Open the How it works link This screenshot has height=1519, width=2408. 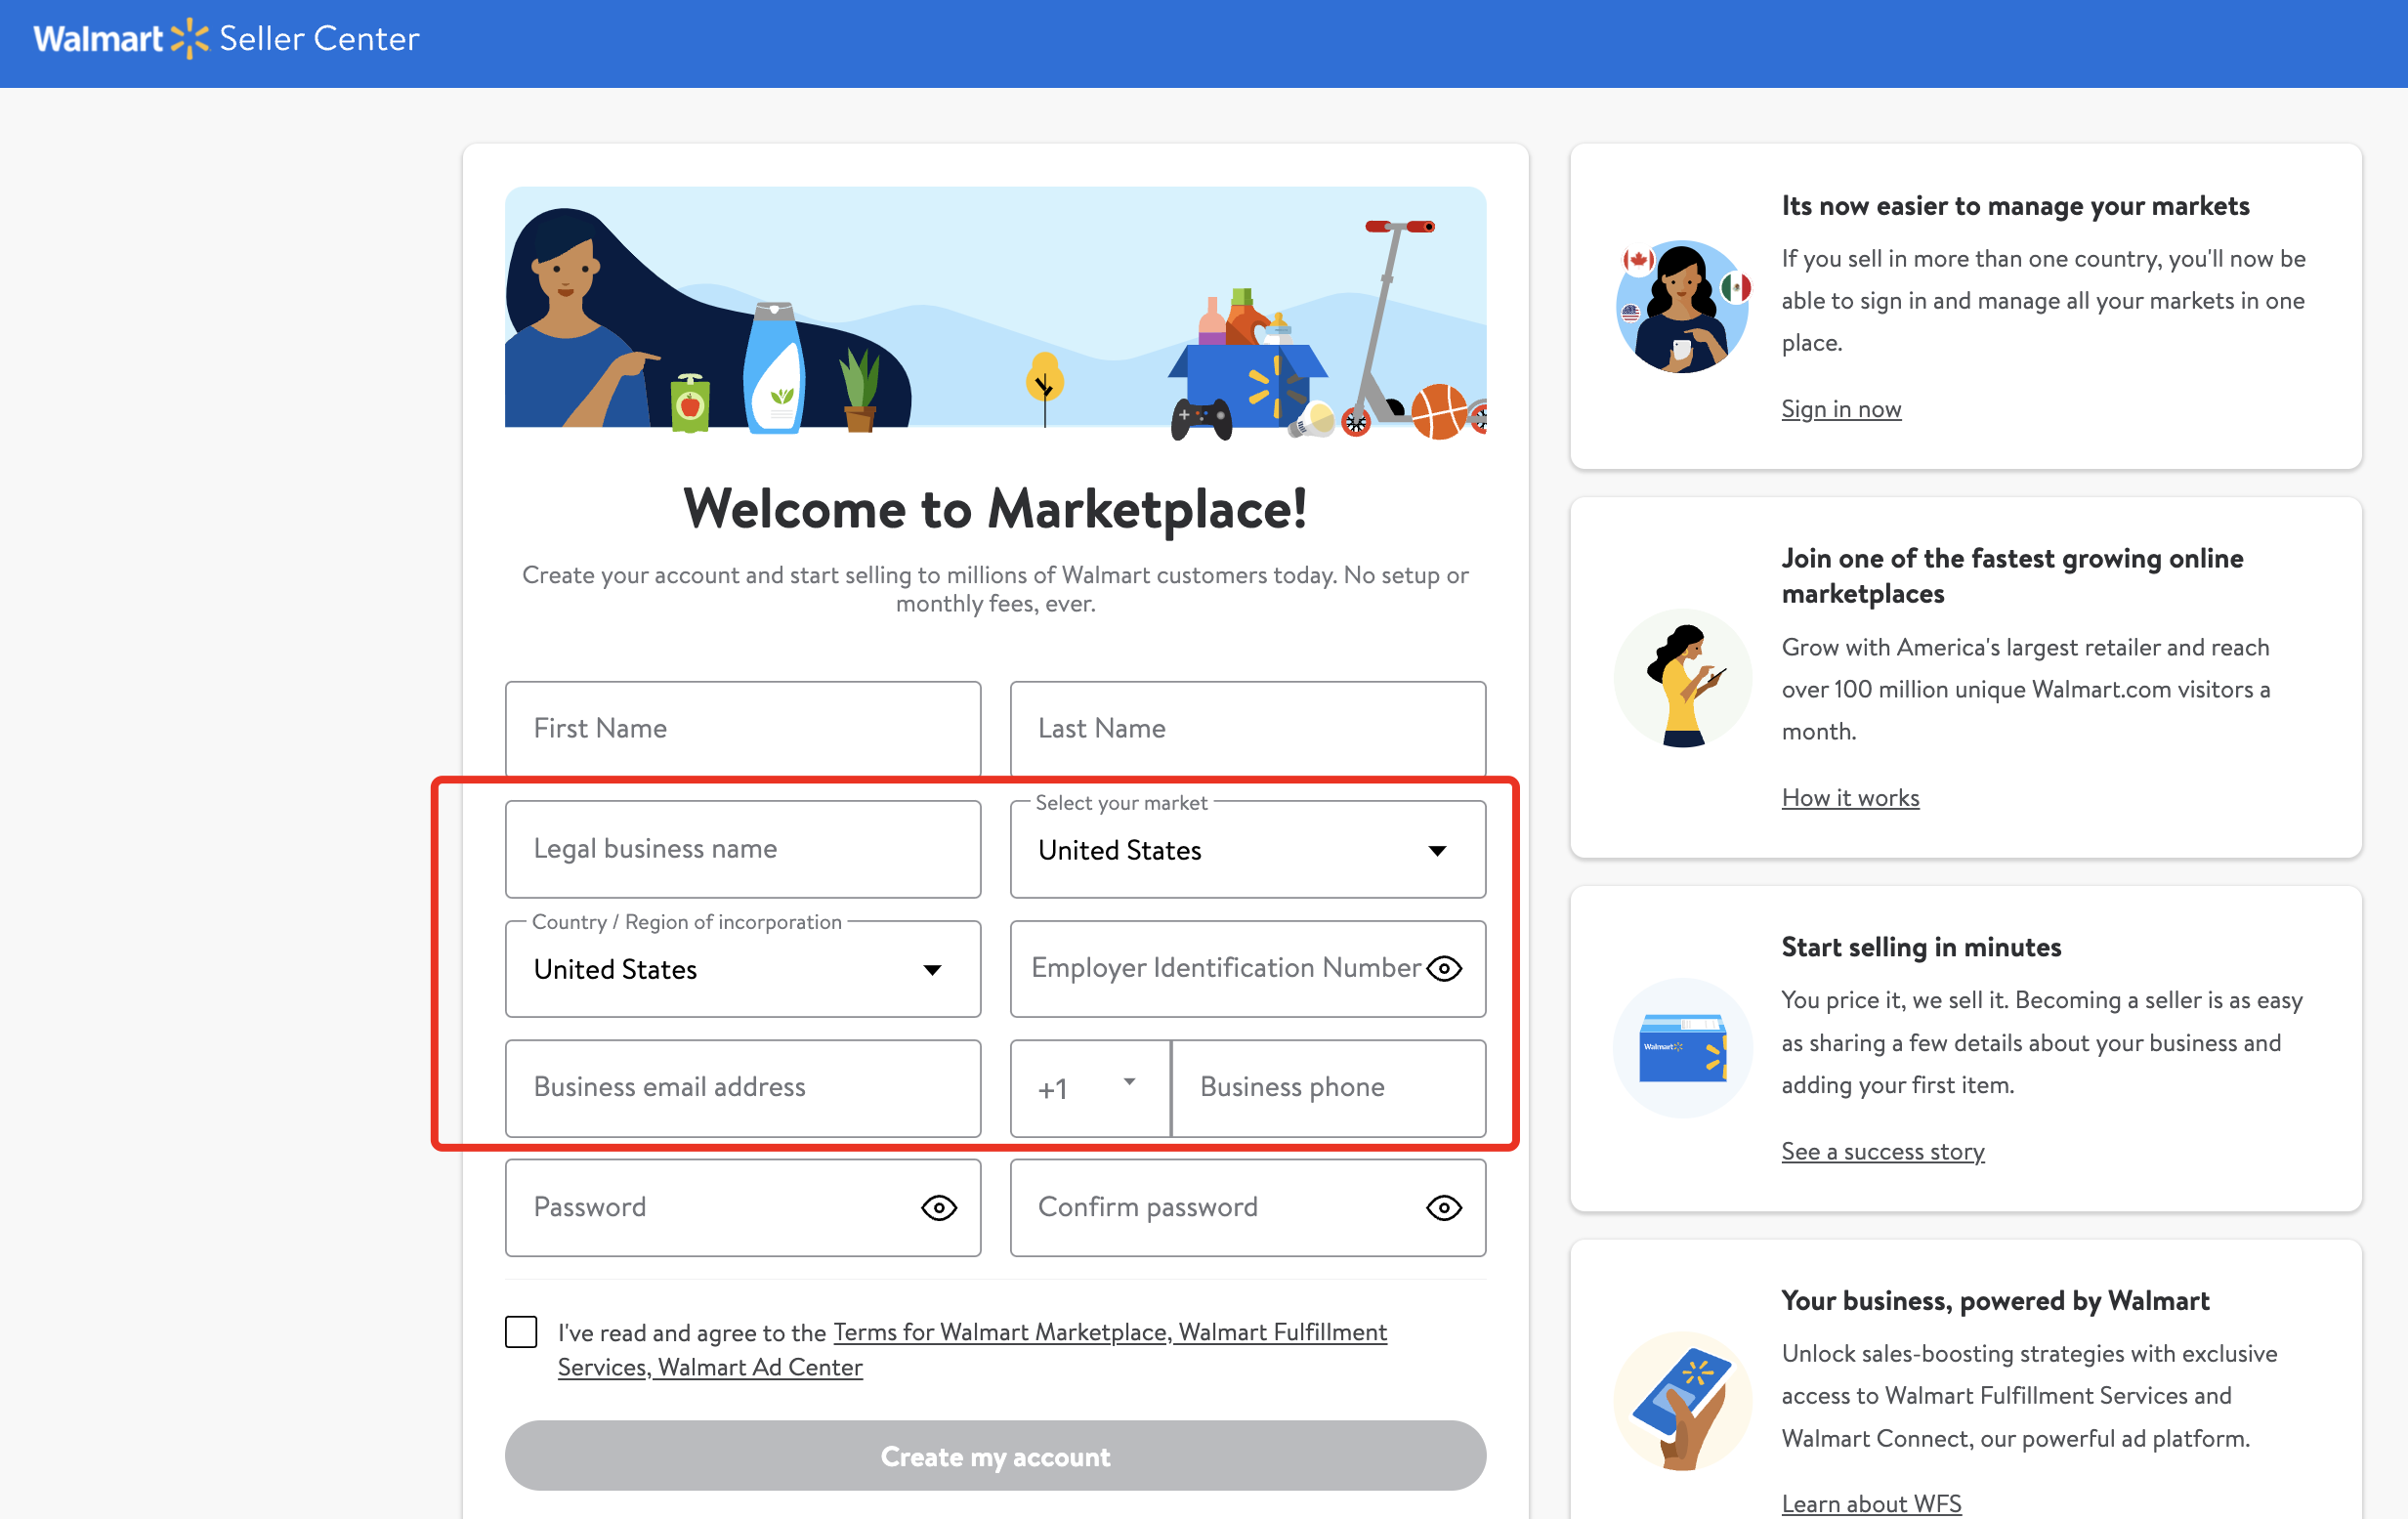1850,798
